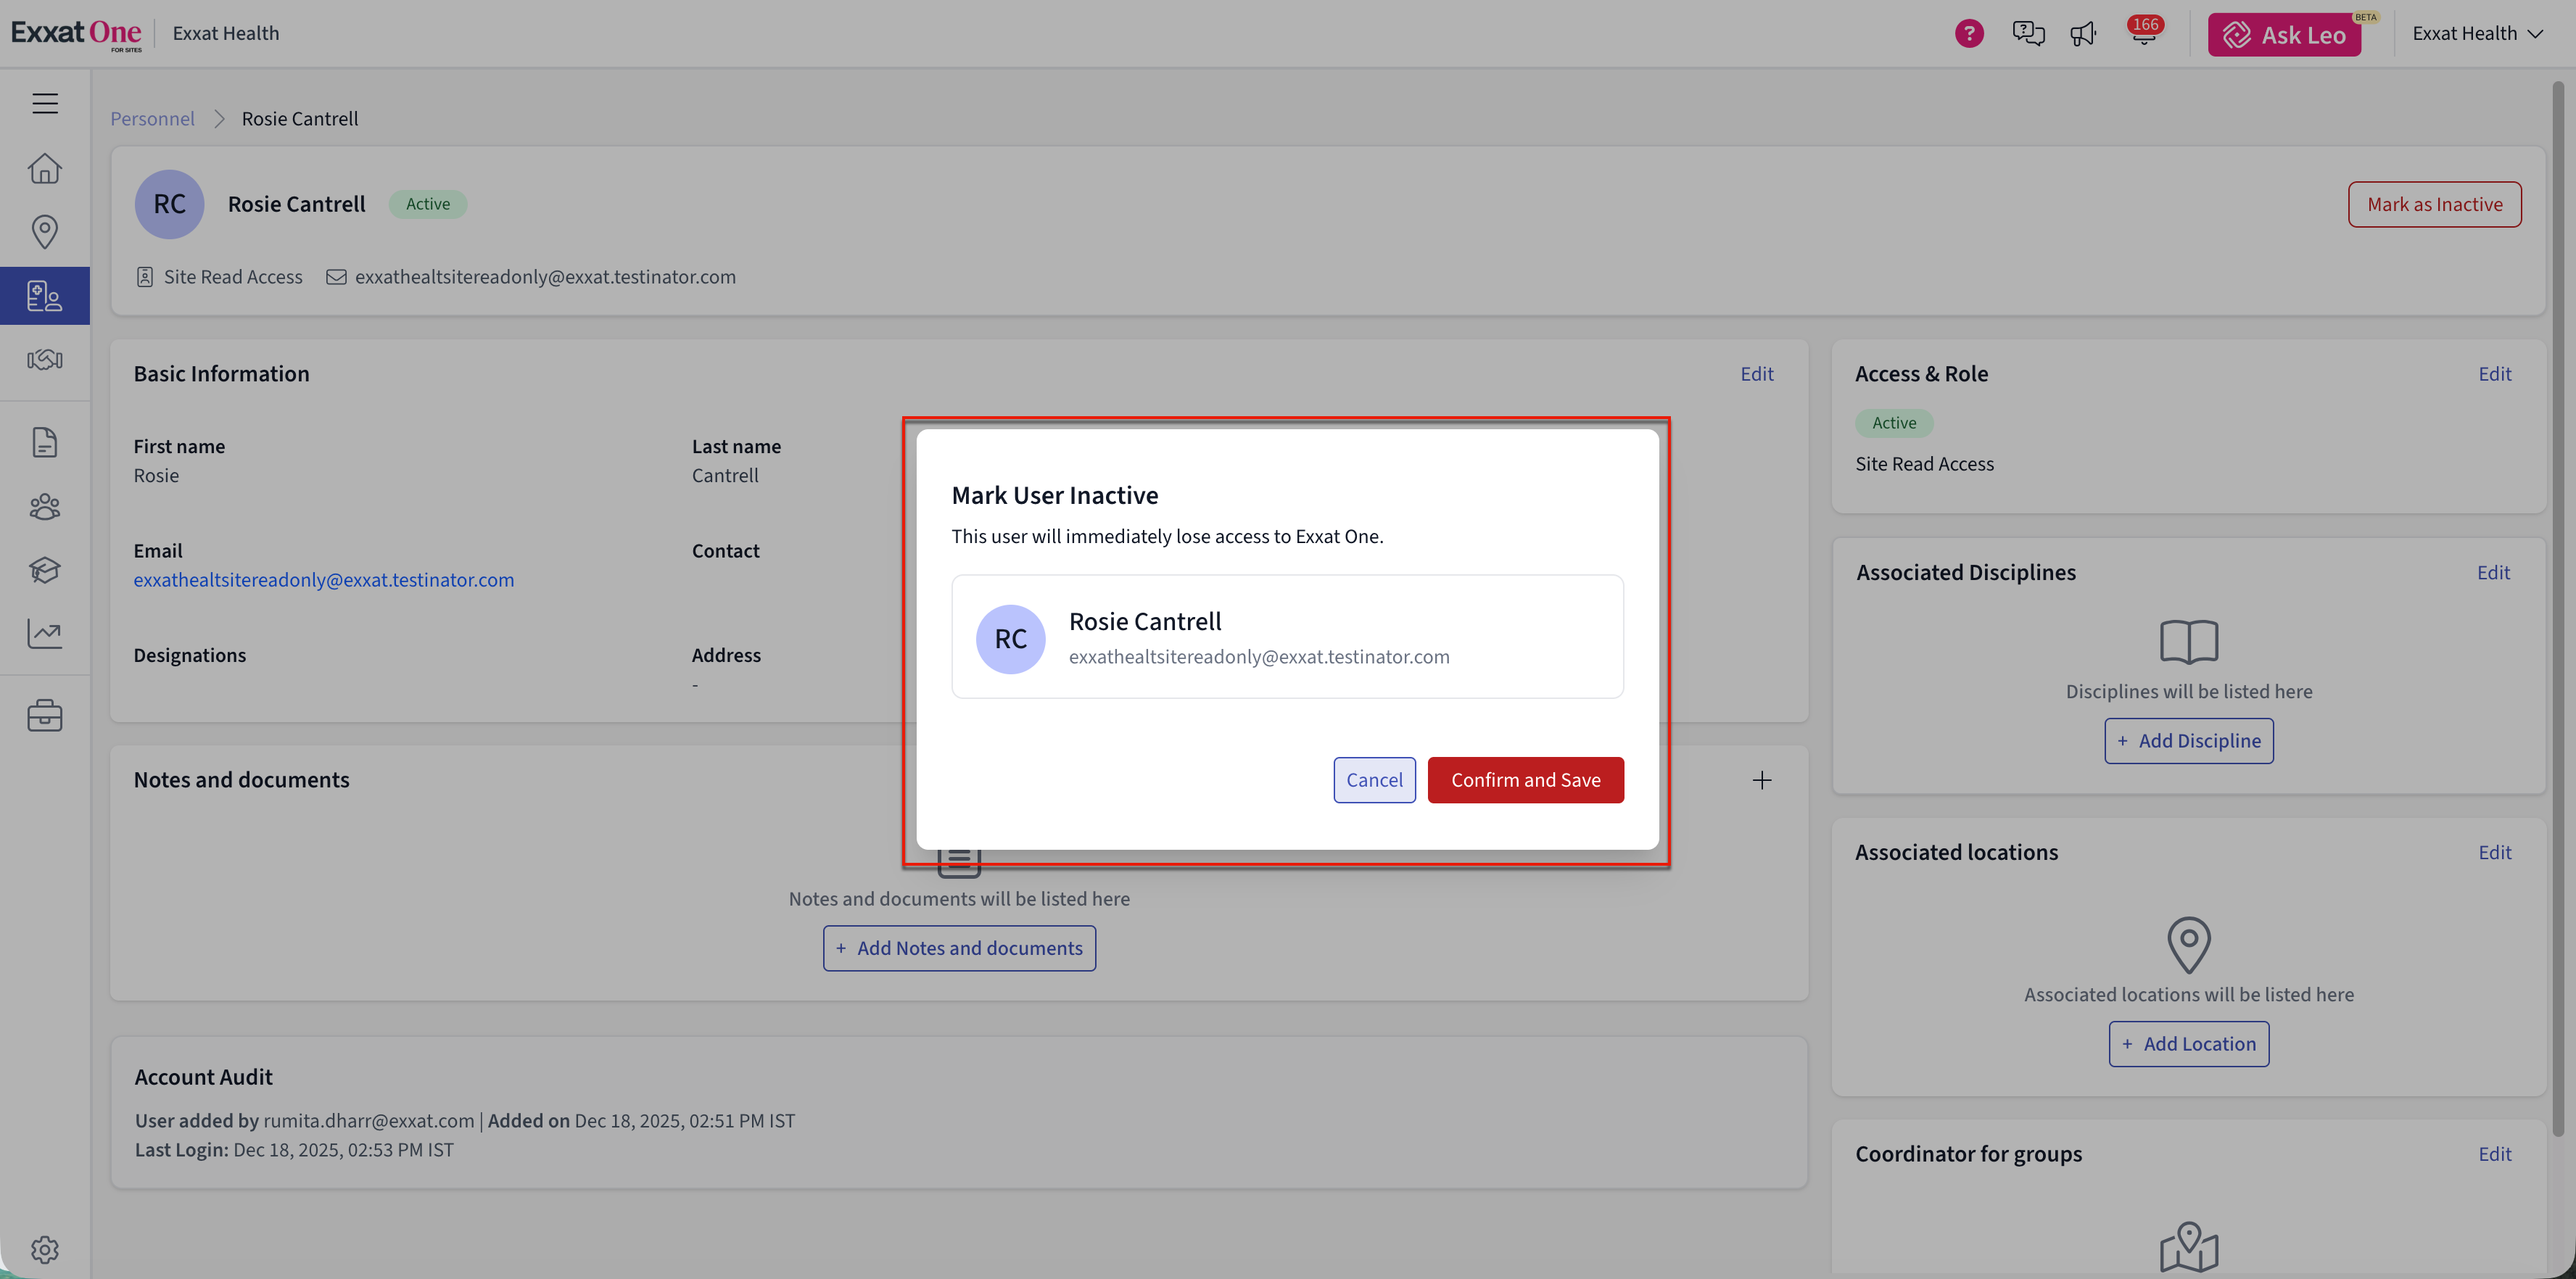Open notifications with 166 badge
2576x1279 pixels.
pyautogui.click(x=2144, y=31)
